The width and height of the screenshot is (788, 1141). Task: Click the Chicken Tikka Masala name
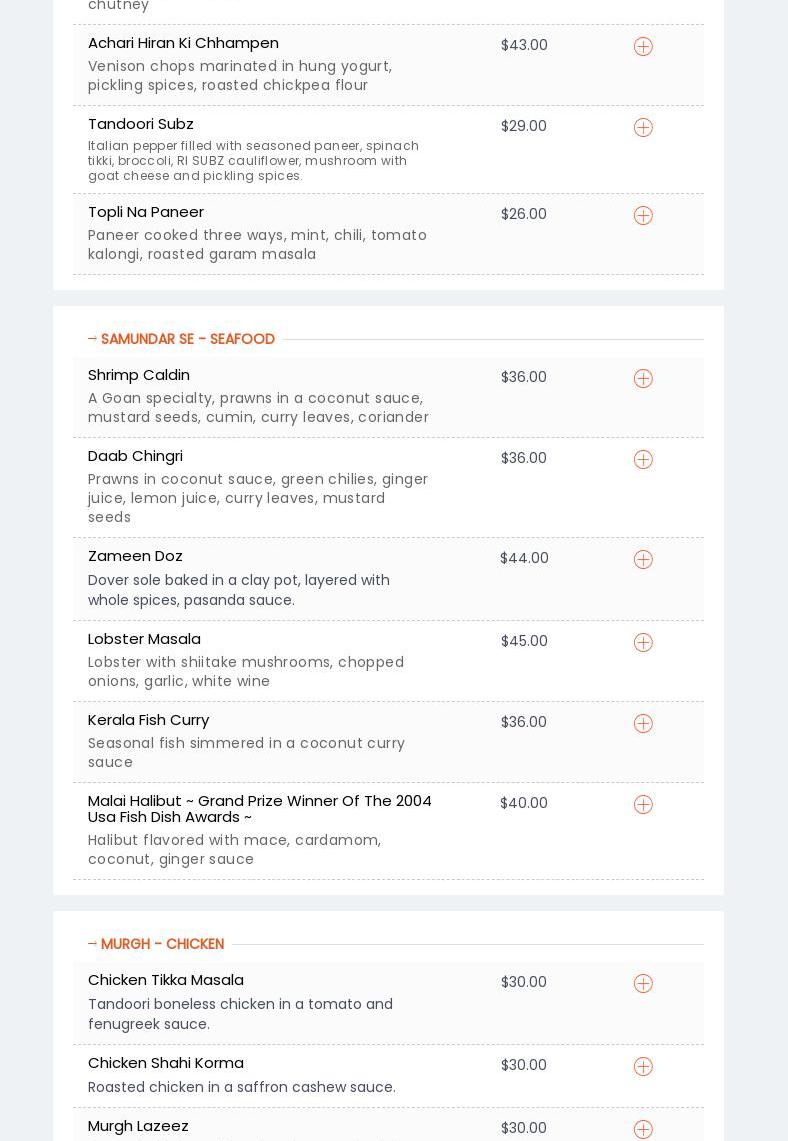coord(166,980)
